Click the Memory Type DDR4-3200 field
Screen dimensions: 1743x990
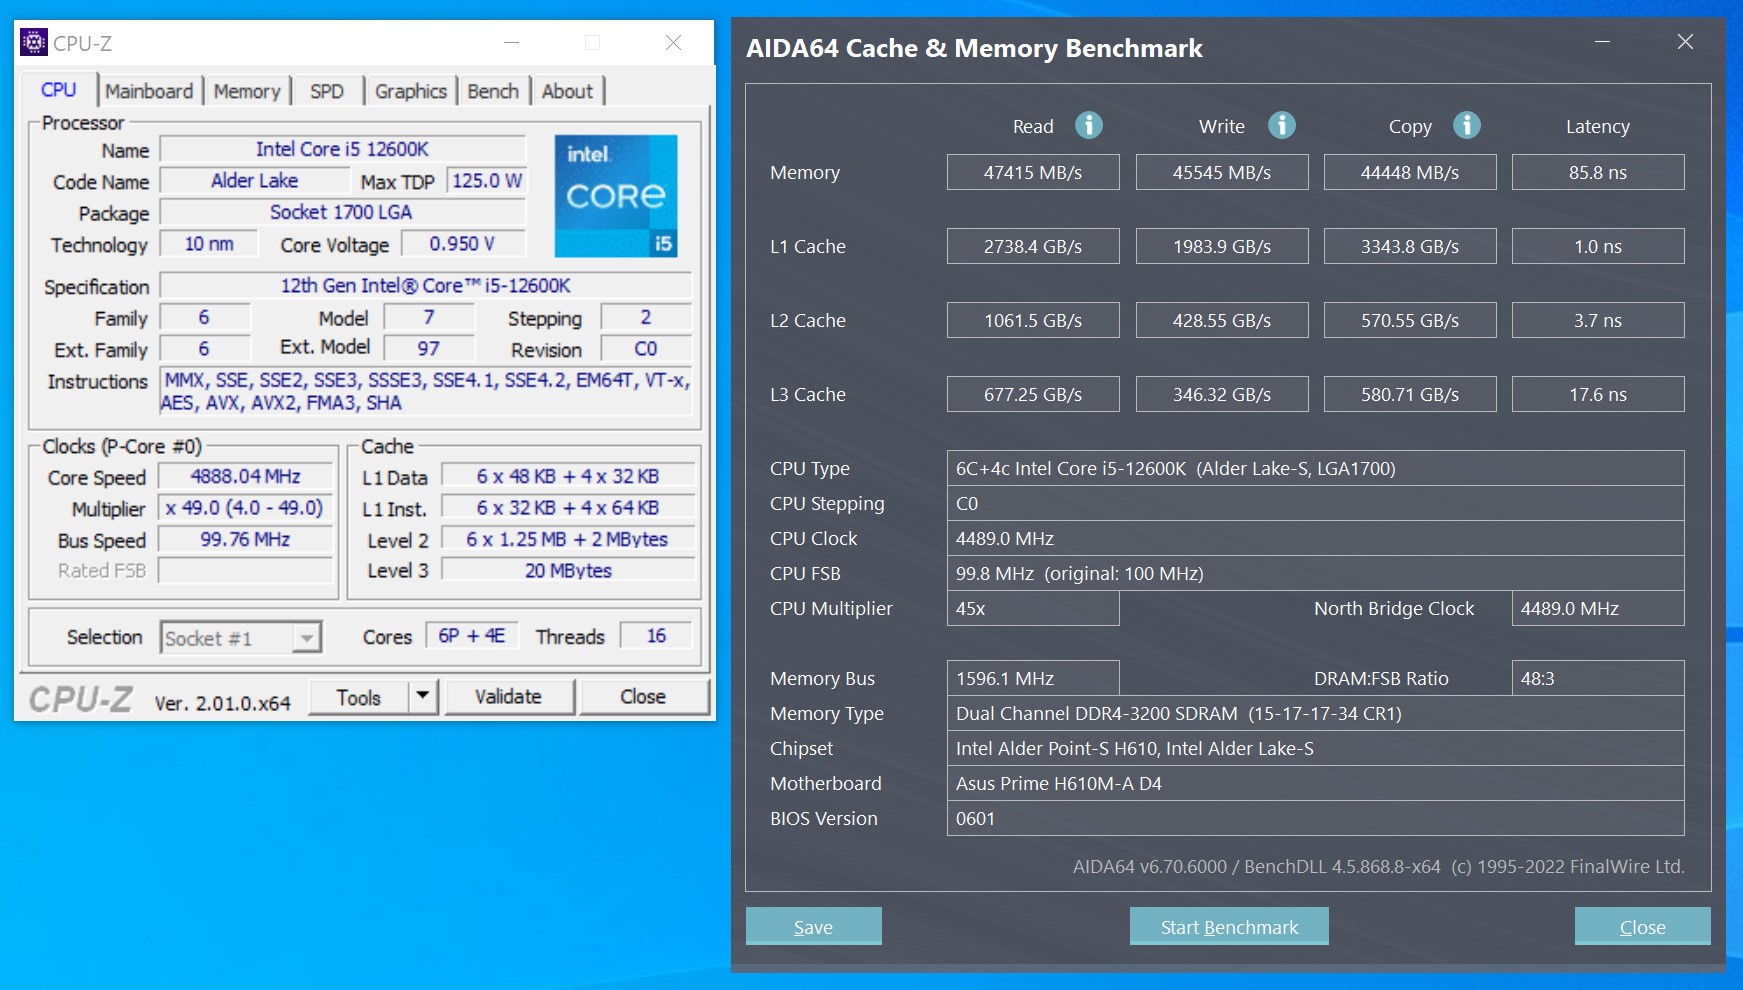point(1315,713)
